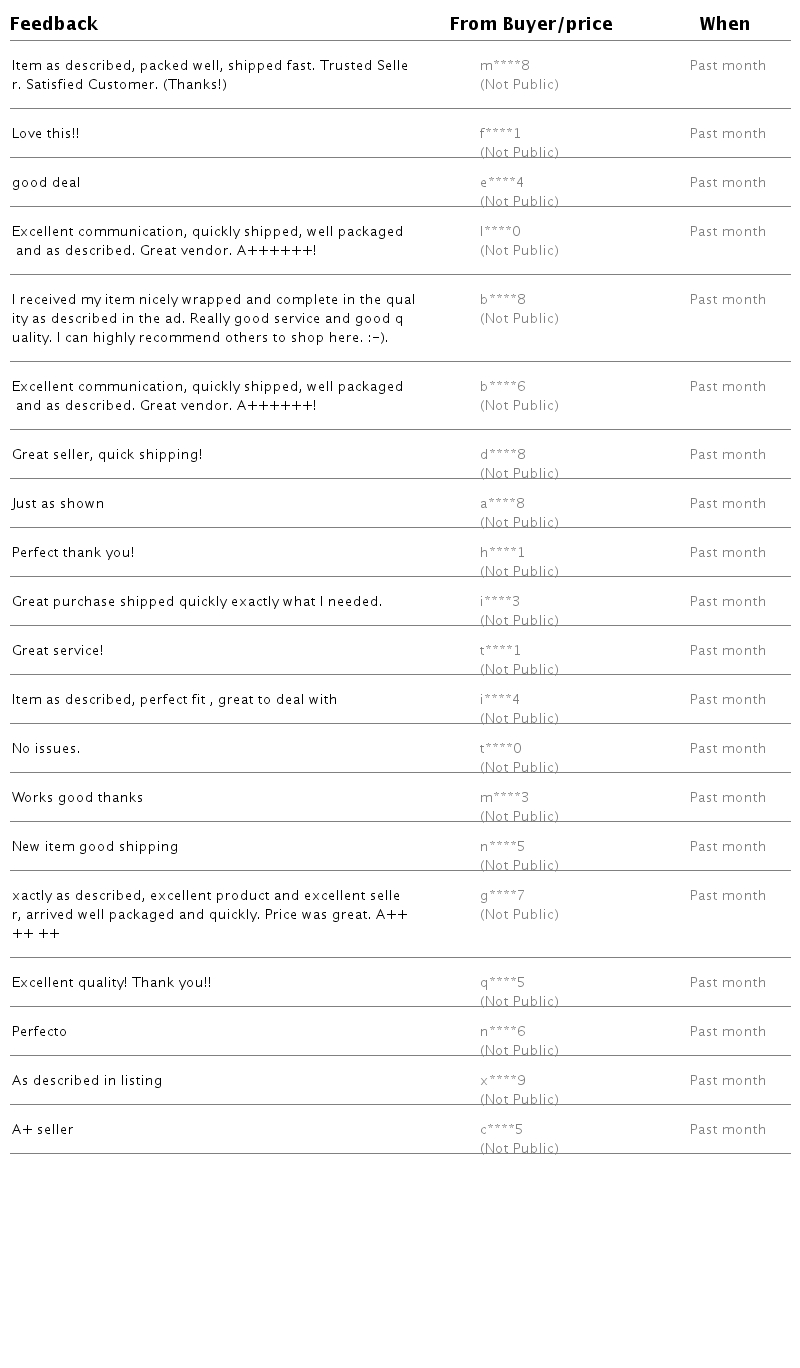The width and height of the screenshot is (800, 1368).
Task: Click the 'good deal' feedback text
Action: [46, 183]
